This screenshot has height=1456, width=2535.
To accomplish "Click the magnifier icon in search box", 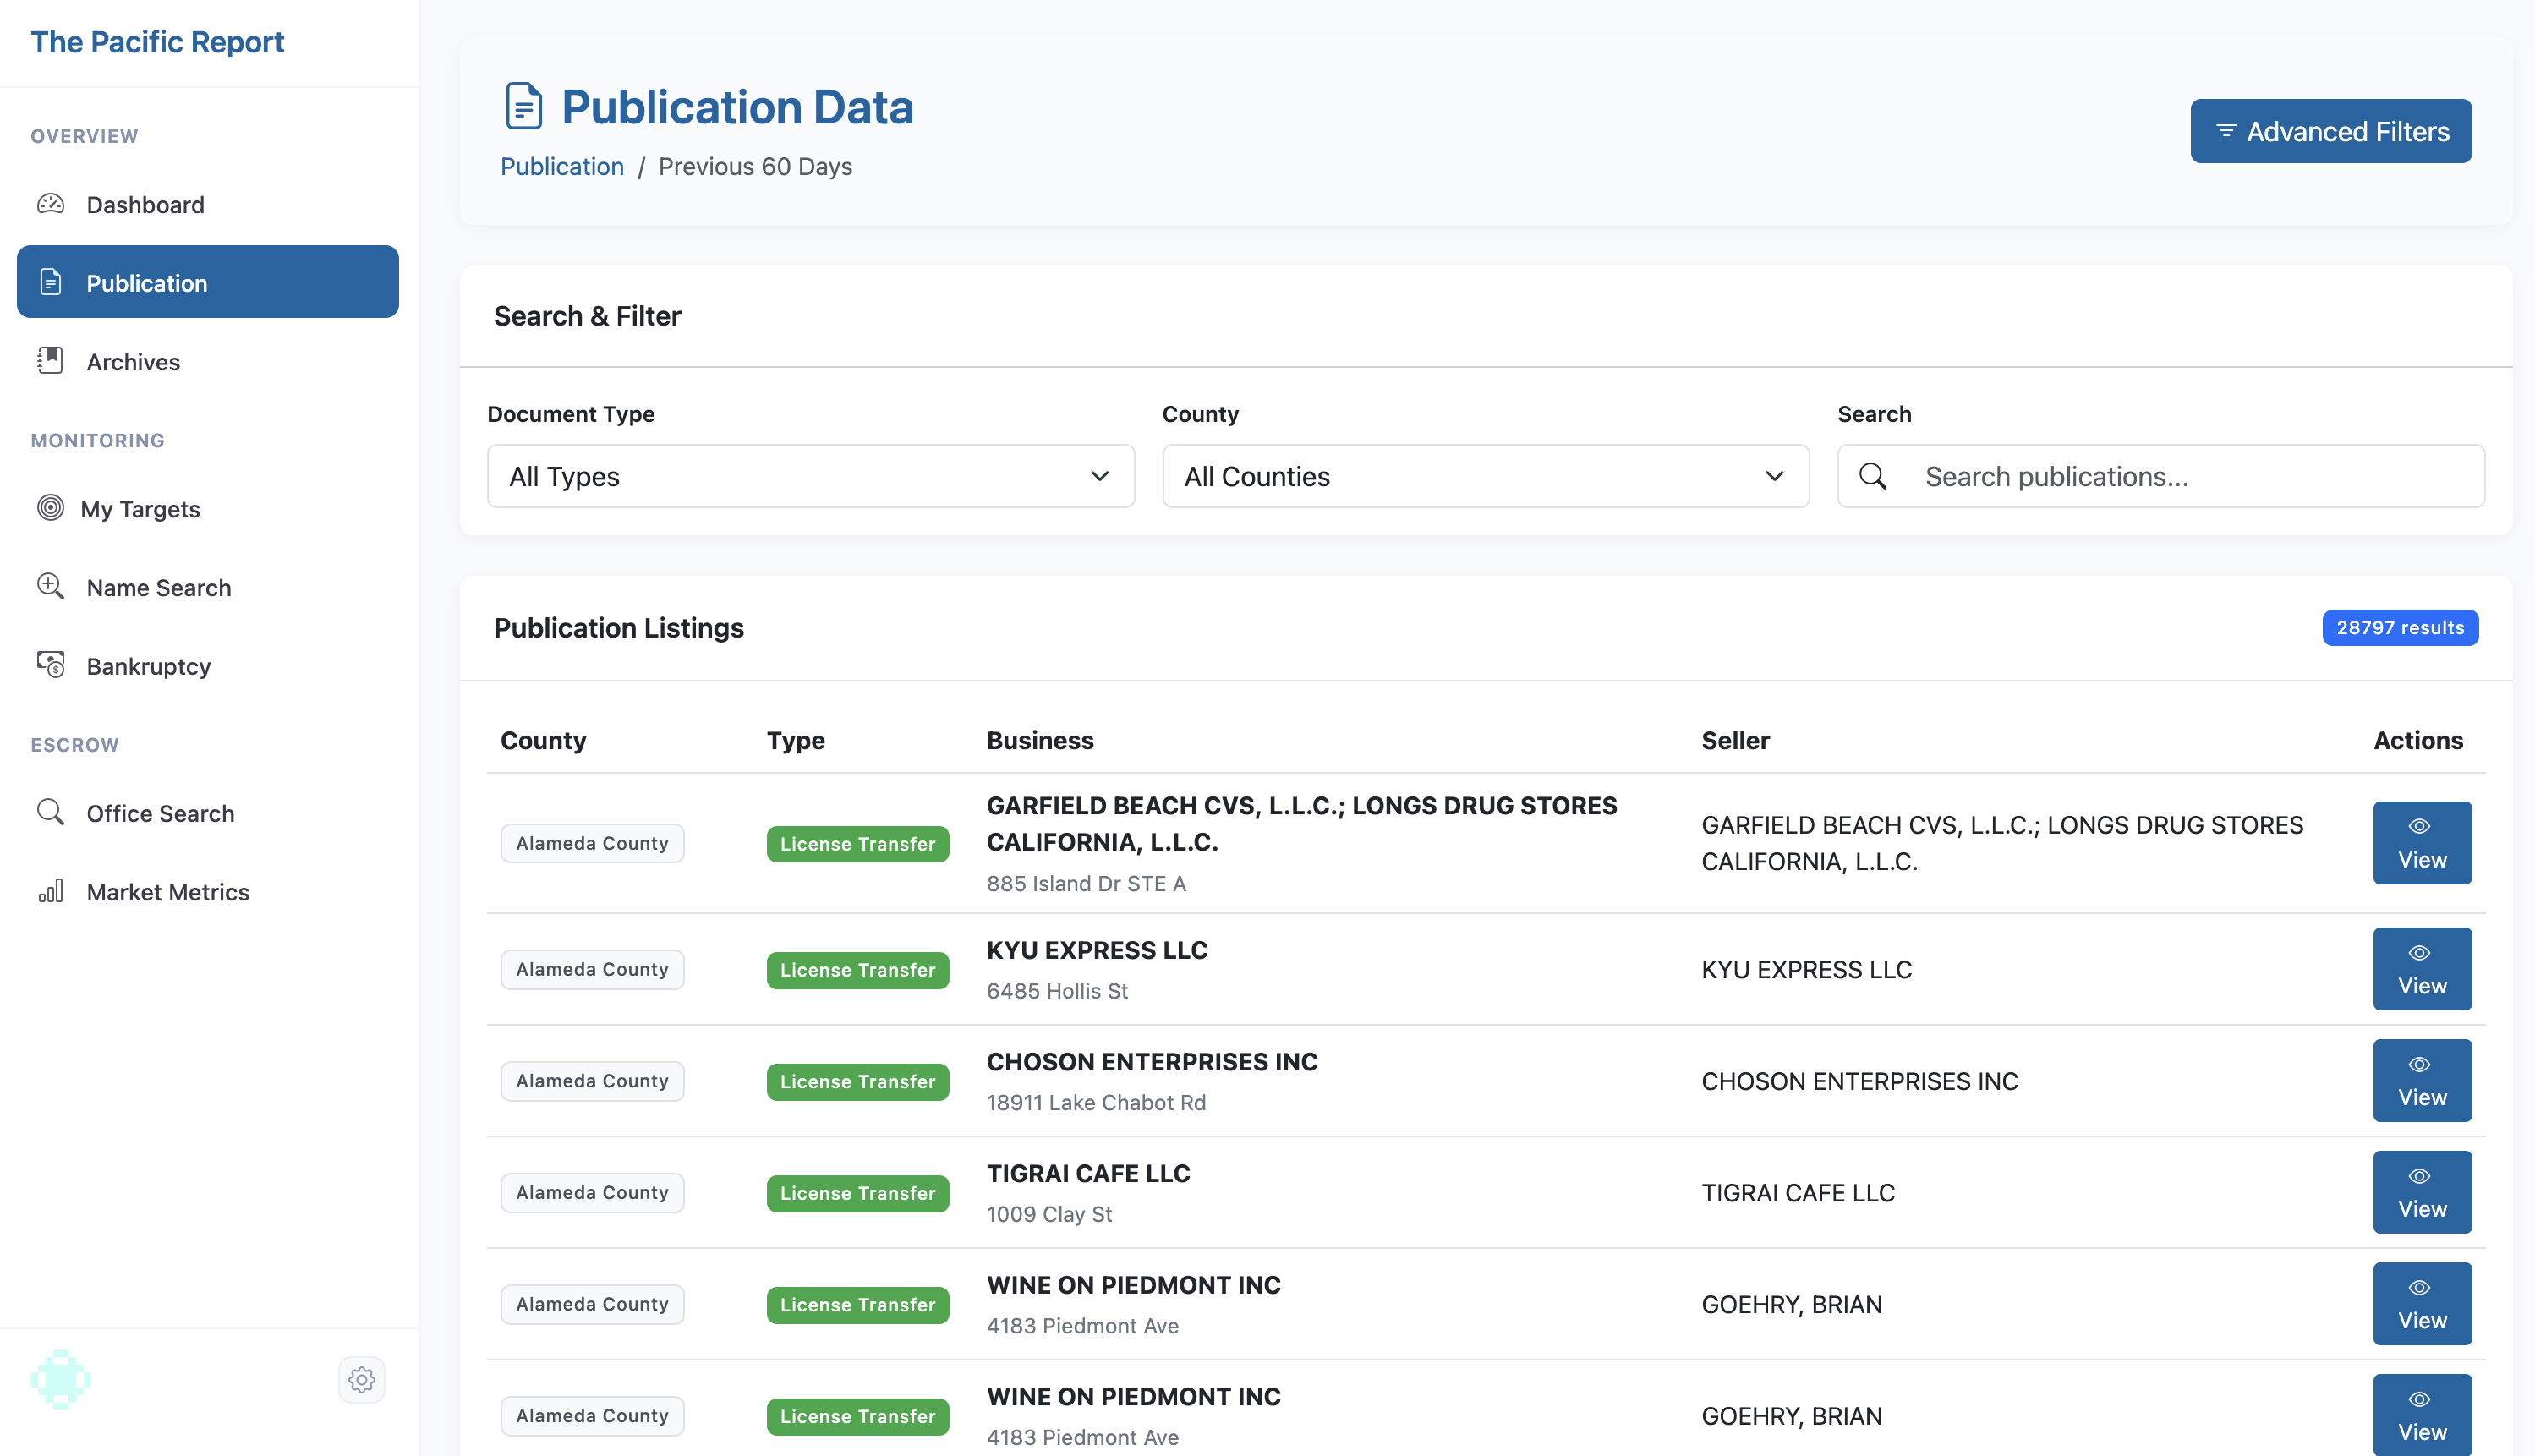I will point(1873,476).
